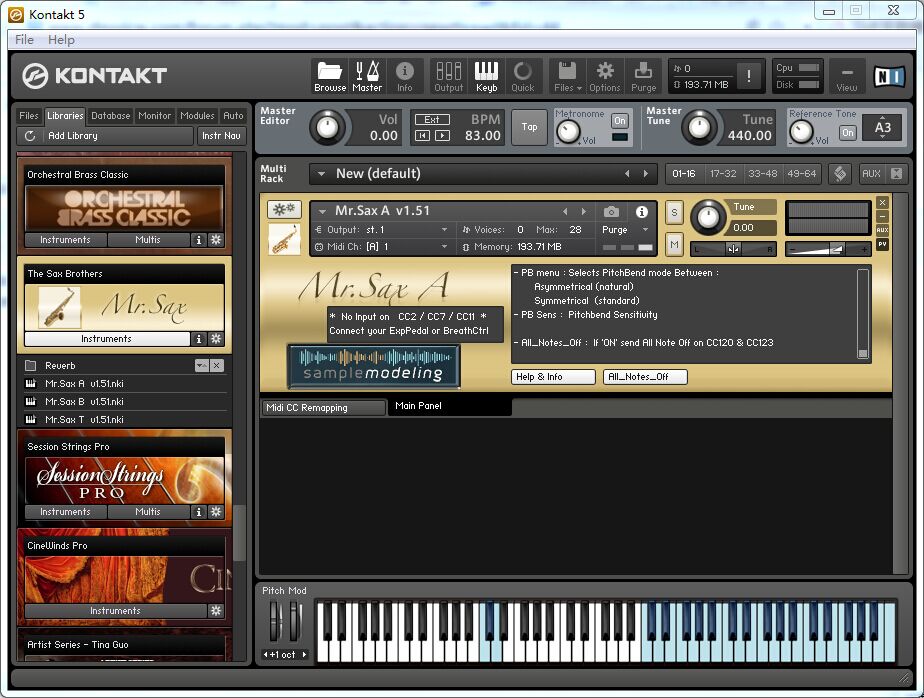Image resolution: width=924 pixels, height=698 pixels.
Task: Click the Pitch wheel control
Action: (x=276, y=621)
